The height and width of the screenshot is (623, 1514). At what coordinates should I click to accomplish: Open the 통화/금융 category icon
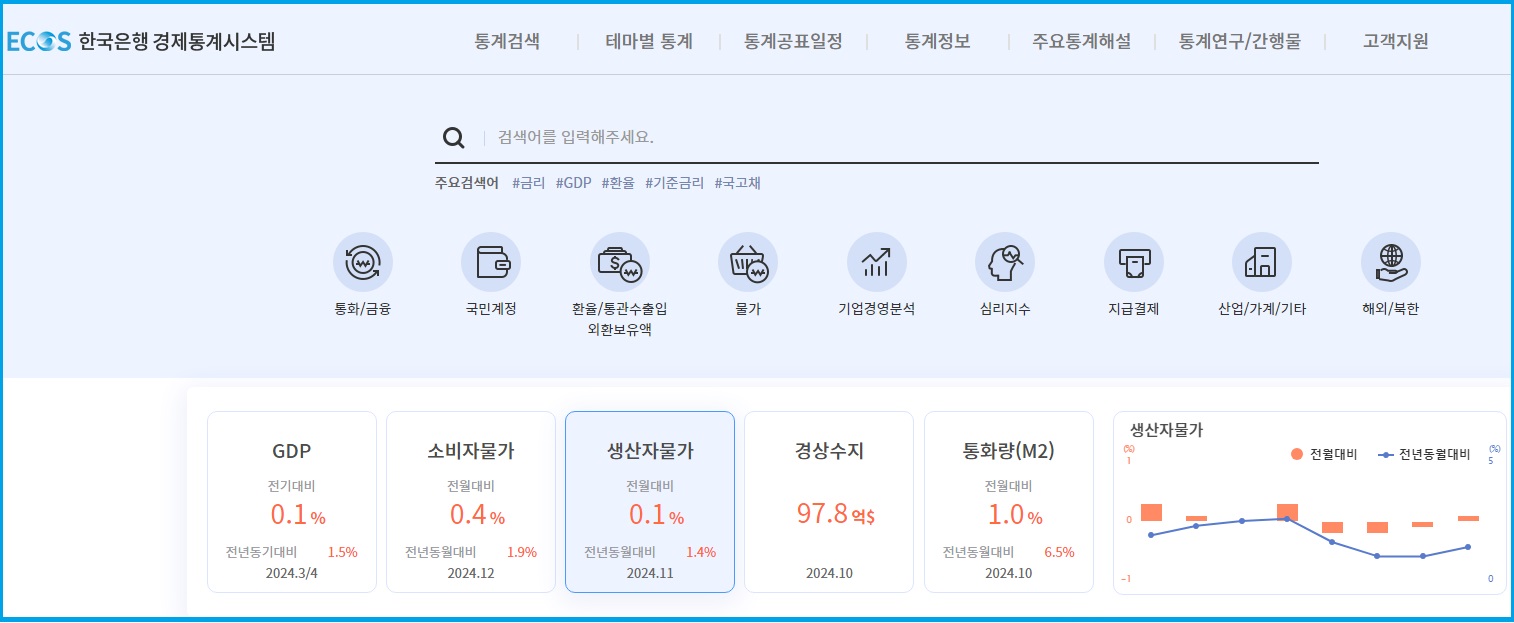362,262
